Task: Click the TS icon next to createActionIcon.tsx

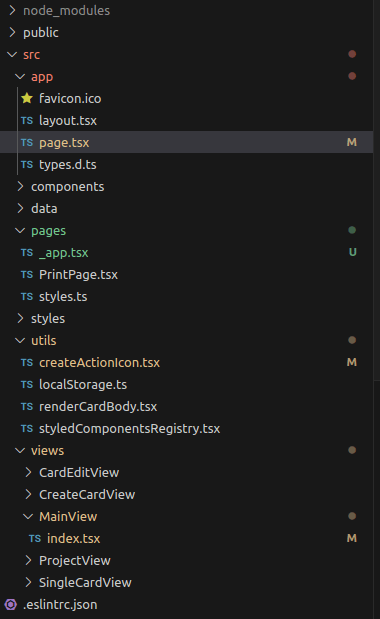Action: 27,363
